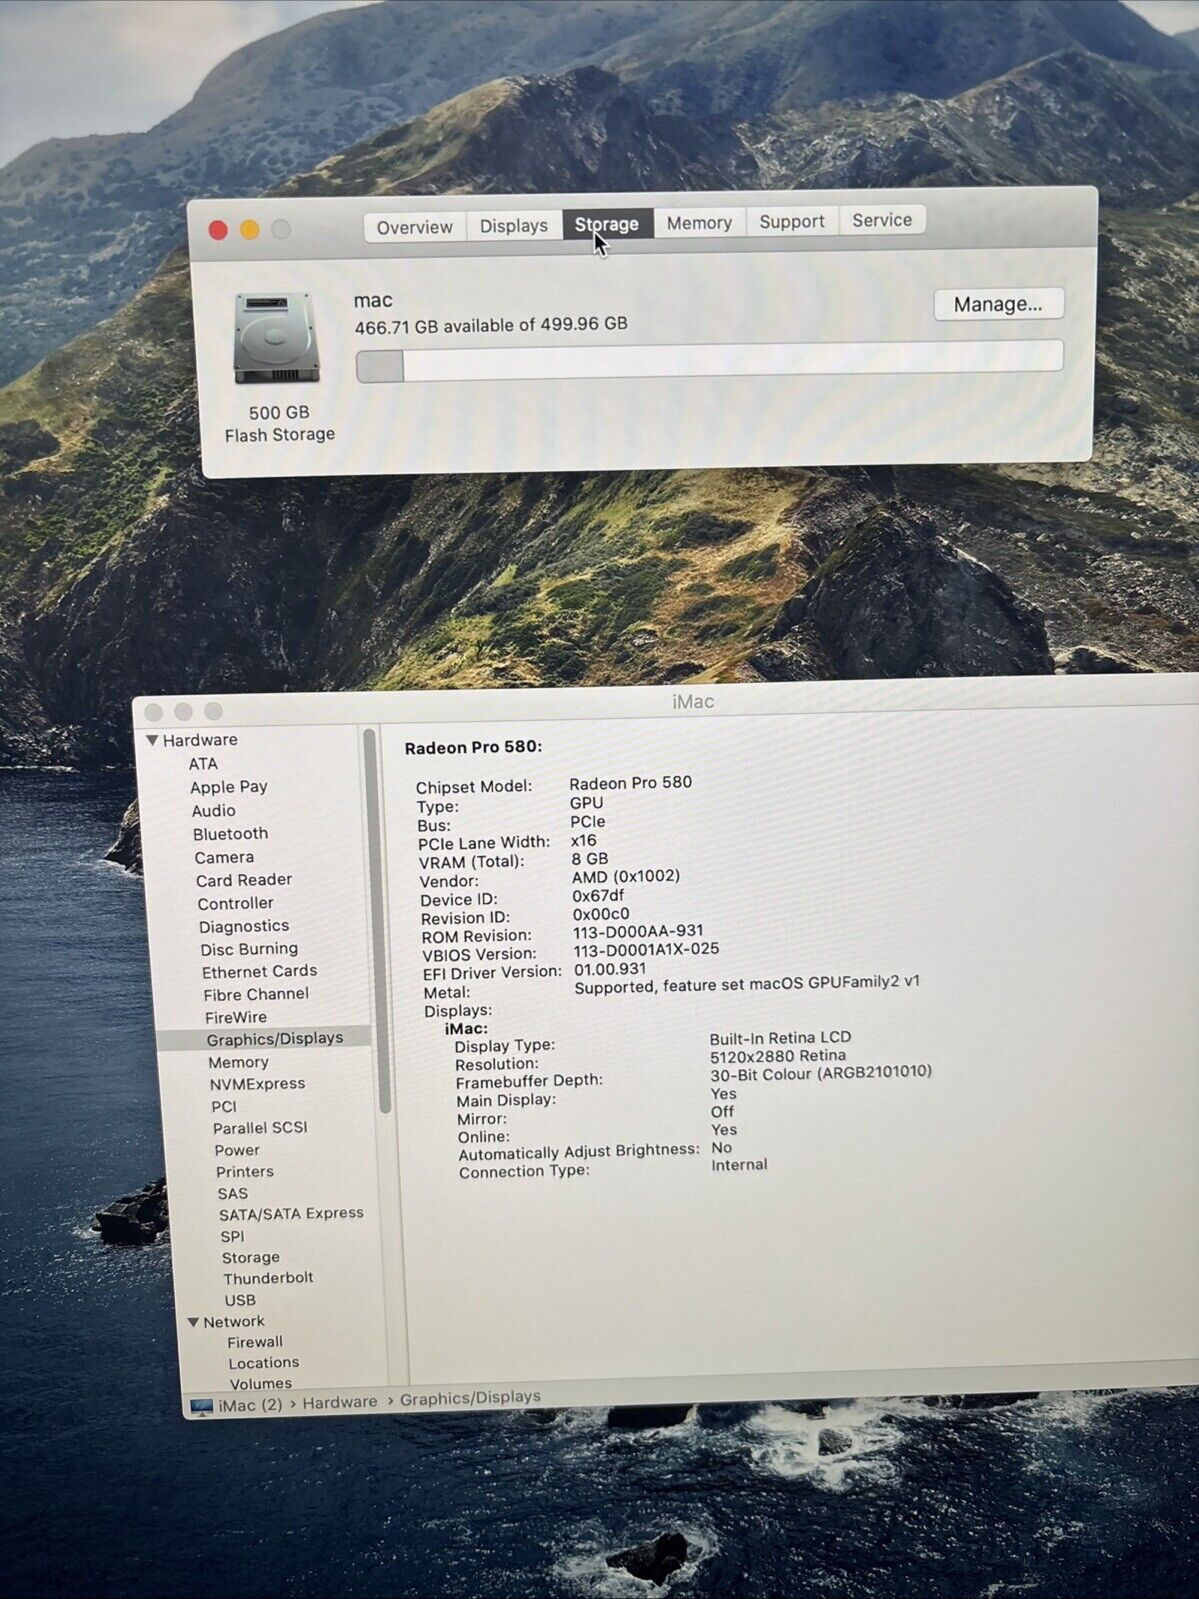Click the 500 GB Flash Storage drive icon
This screenshot has height=1599, width=1199.
pos(277,337)
